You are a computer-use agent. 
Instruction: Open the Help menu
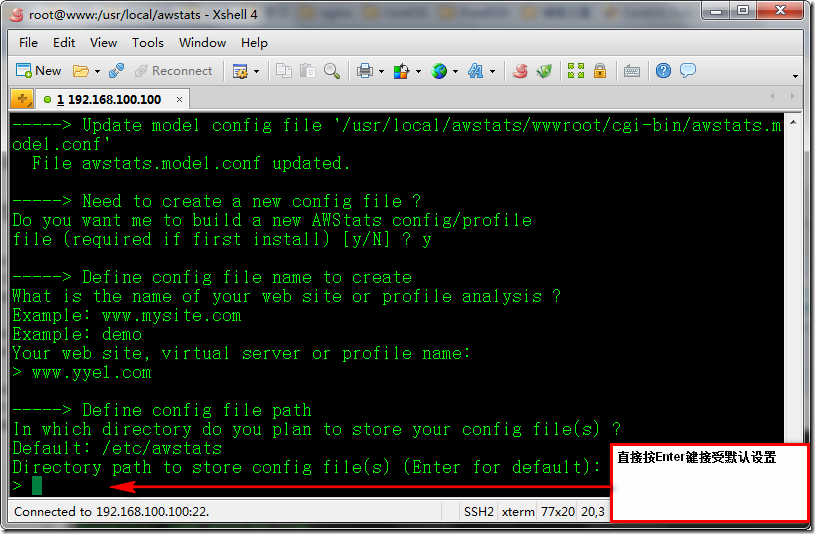point(254,43)
